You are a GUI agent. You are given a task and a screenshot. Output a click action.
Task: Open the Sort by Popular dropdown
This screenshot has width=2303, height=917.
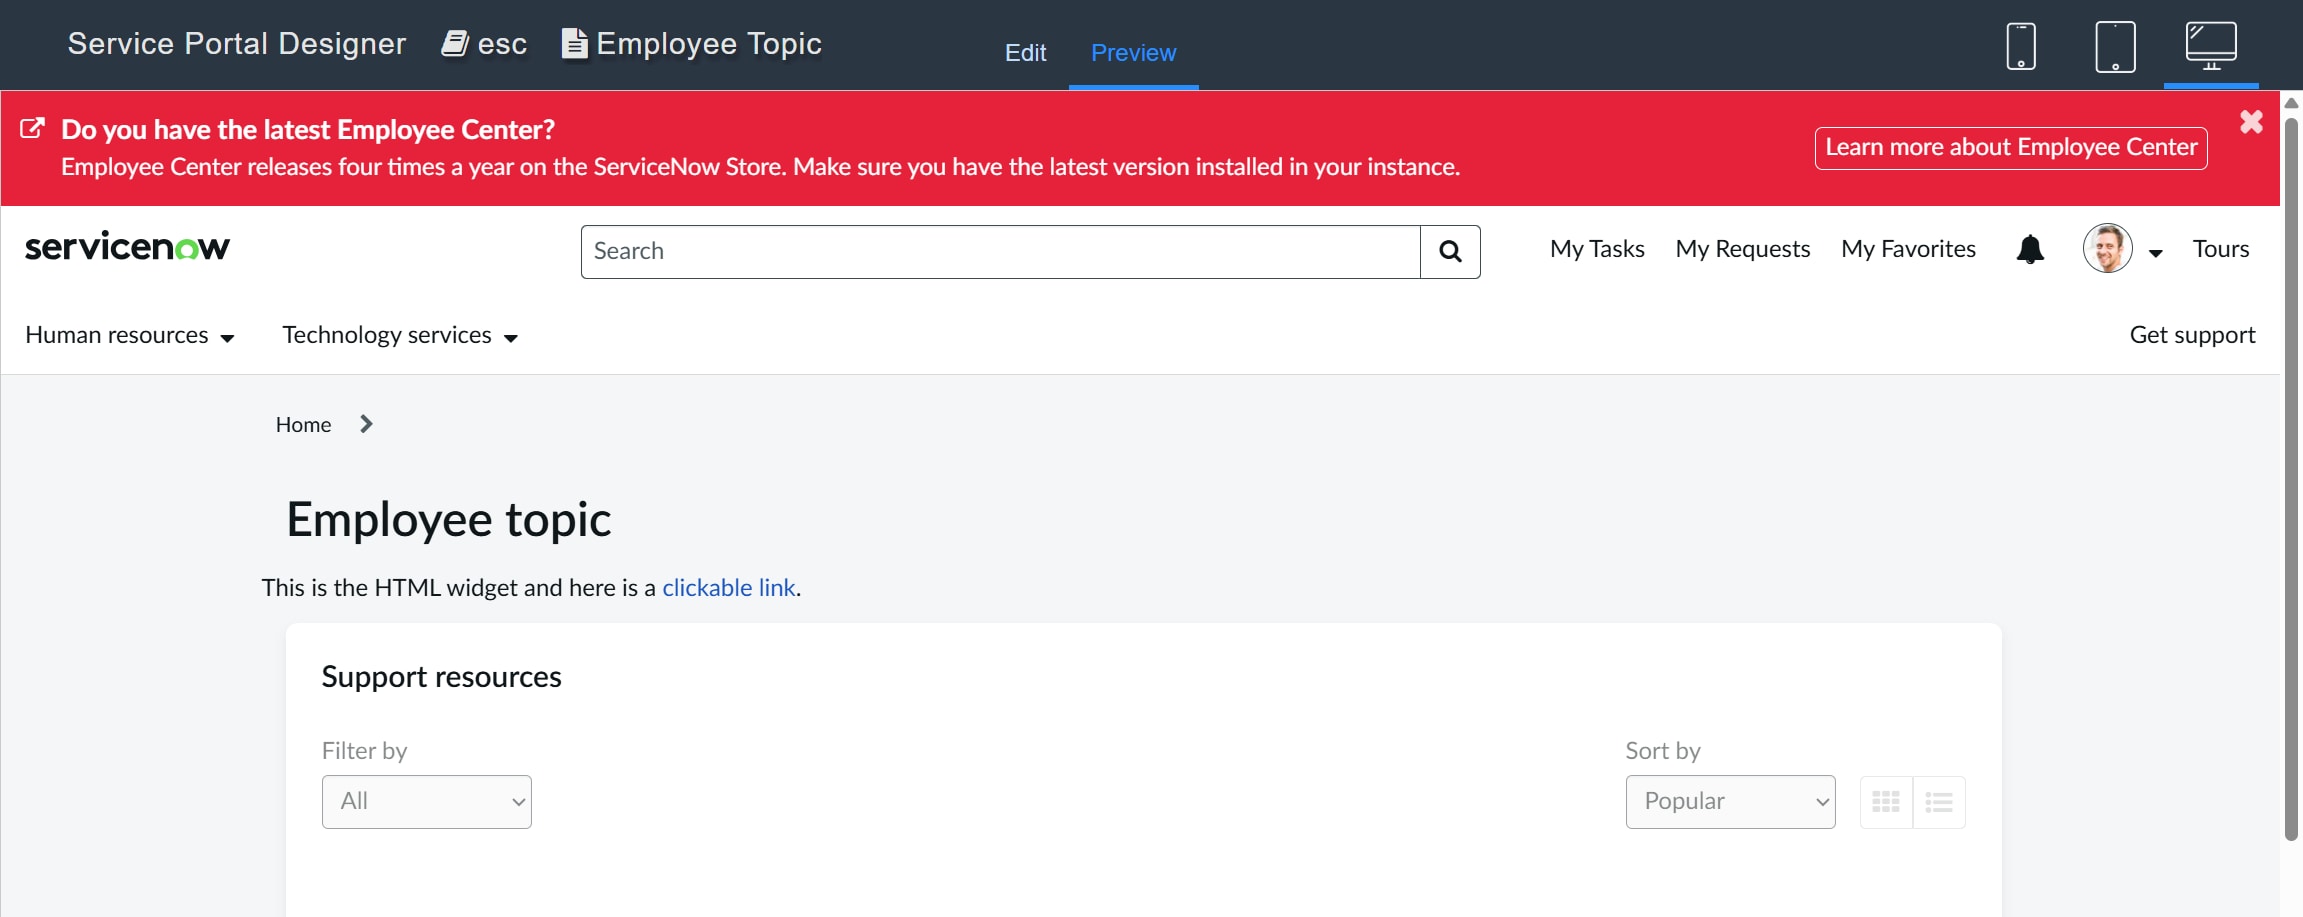[x=1730, y=802]
